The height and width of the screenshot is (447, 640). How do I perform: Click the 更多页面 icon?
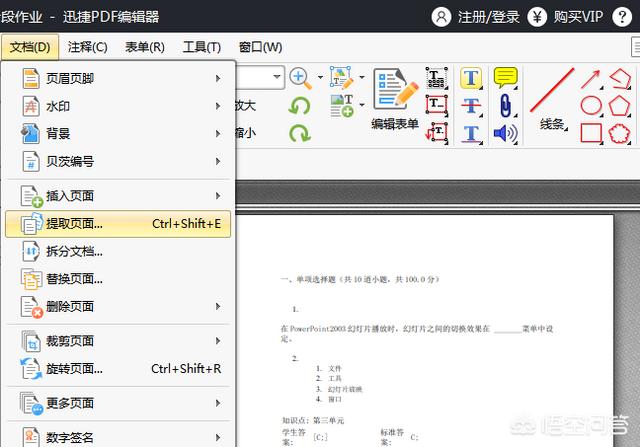[31, 403]
